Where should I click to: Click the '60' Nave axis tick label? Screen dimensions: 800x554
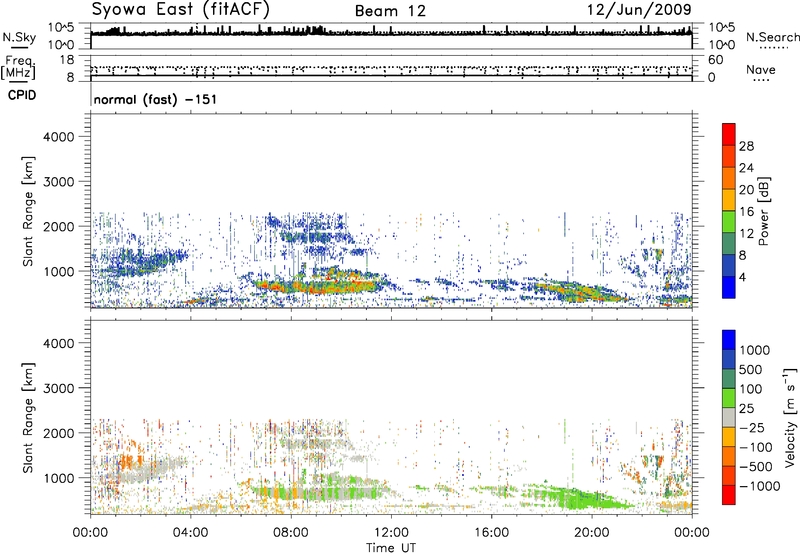pyautogui.click(x=715, y=60)
